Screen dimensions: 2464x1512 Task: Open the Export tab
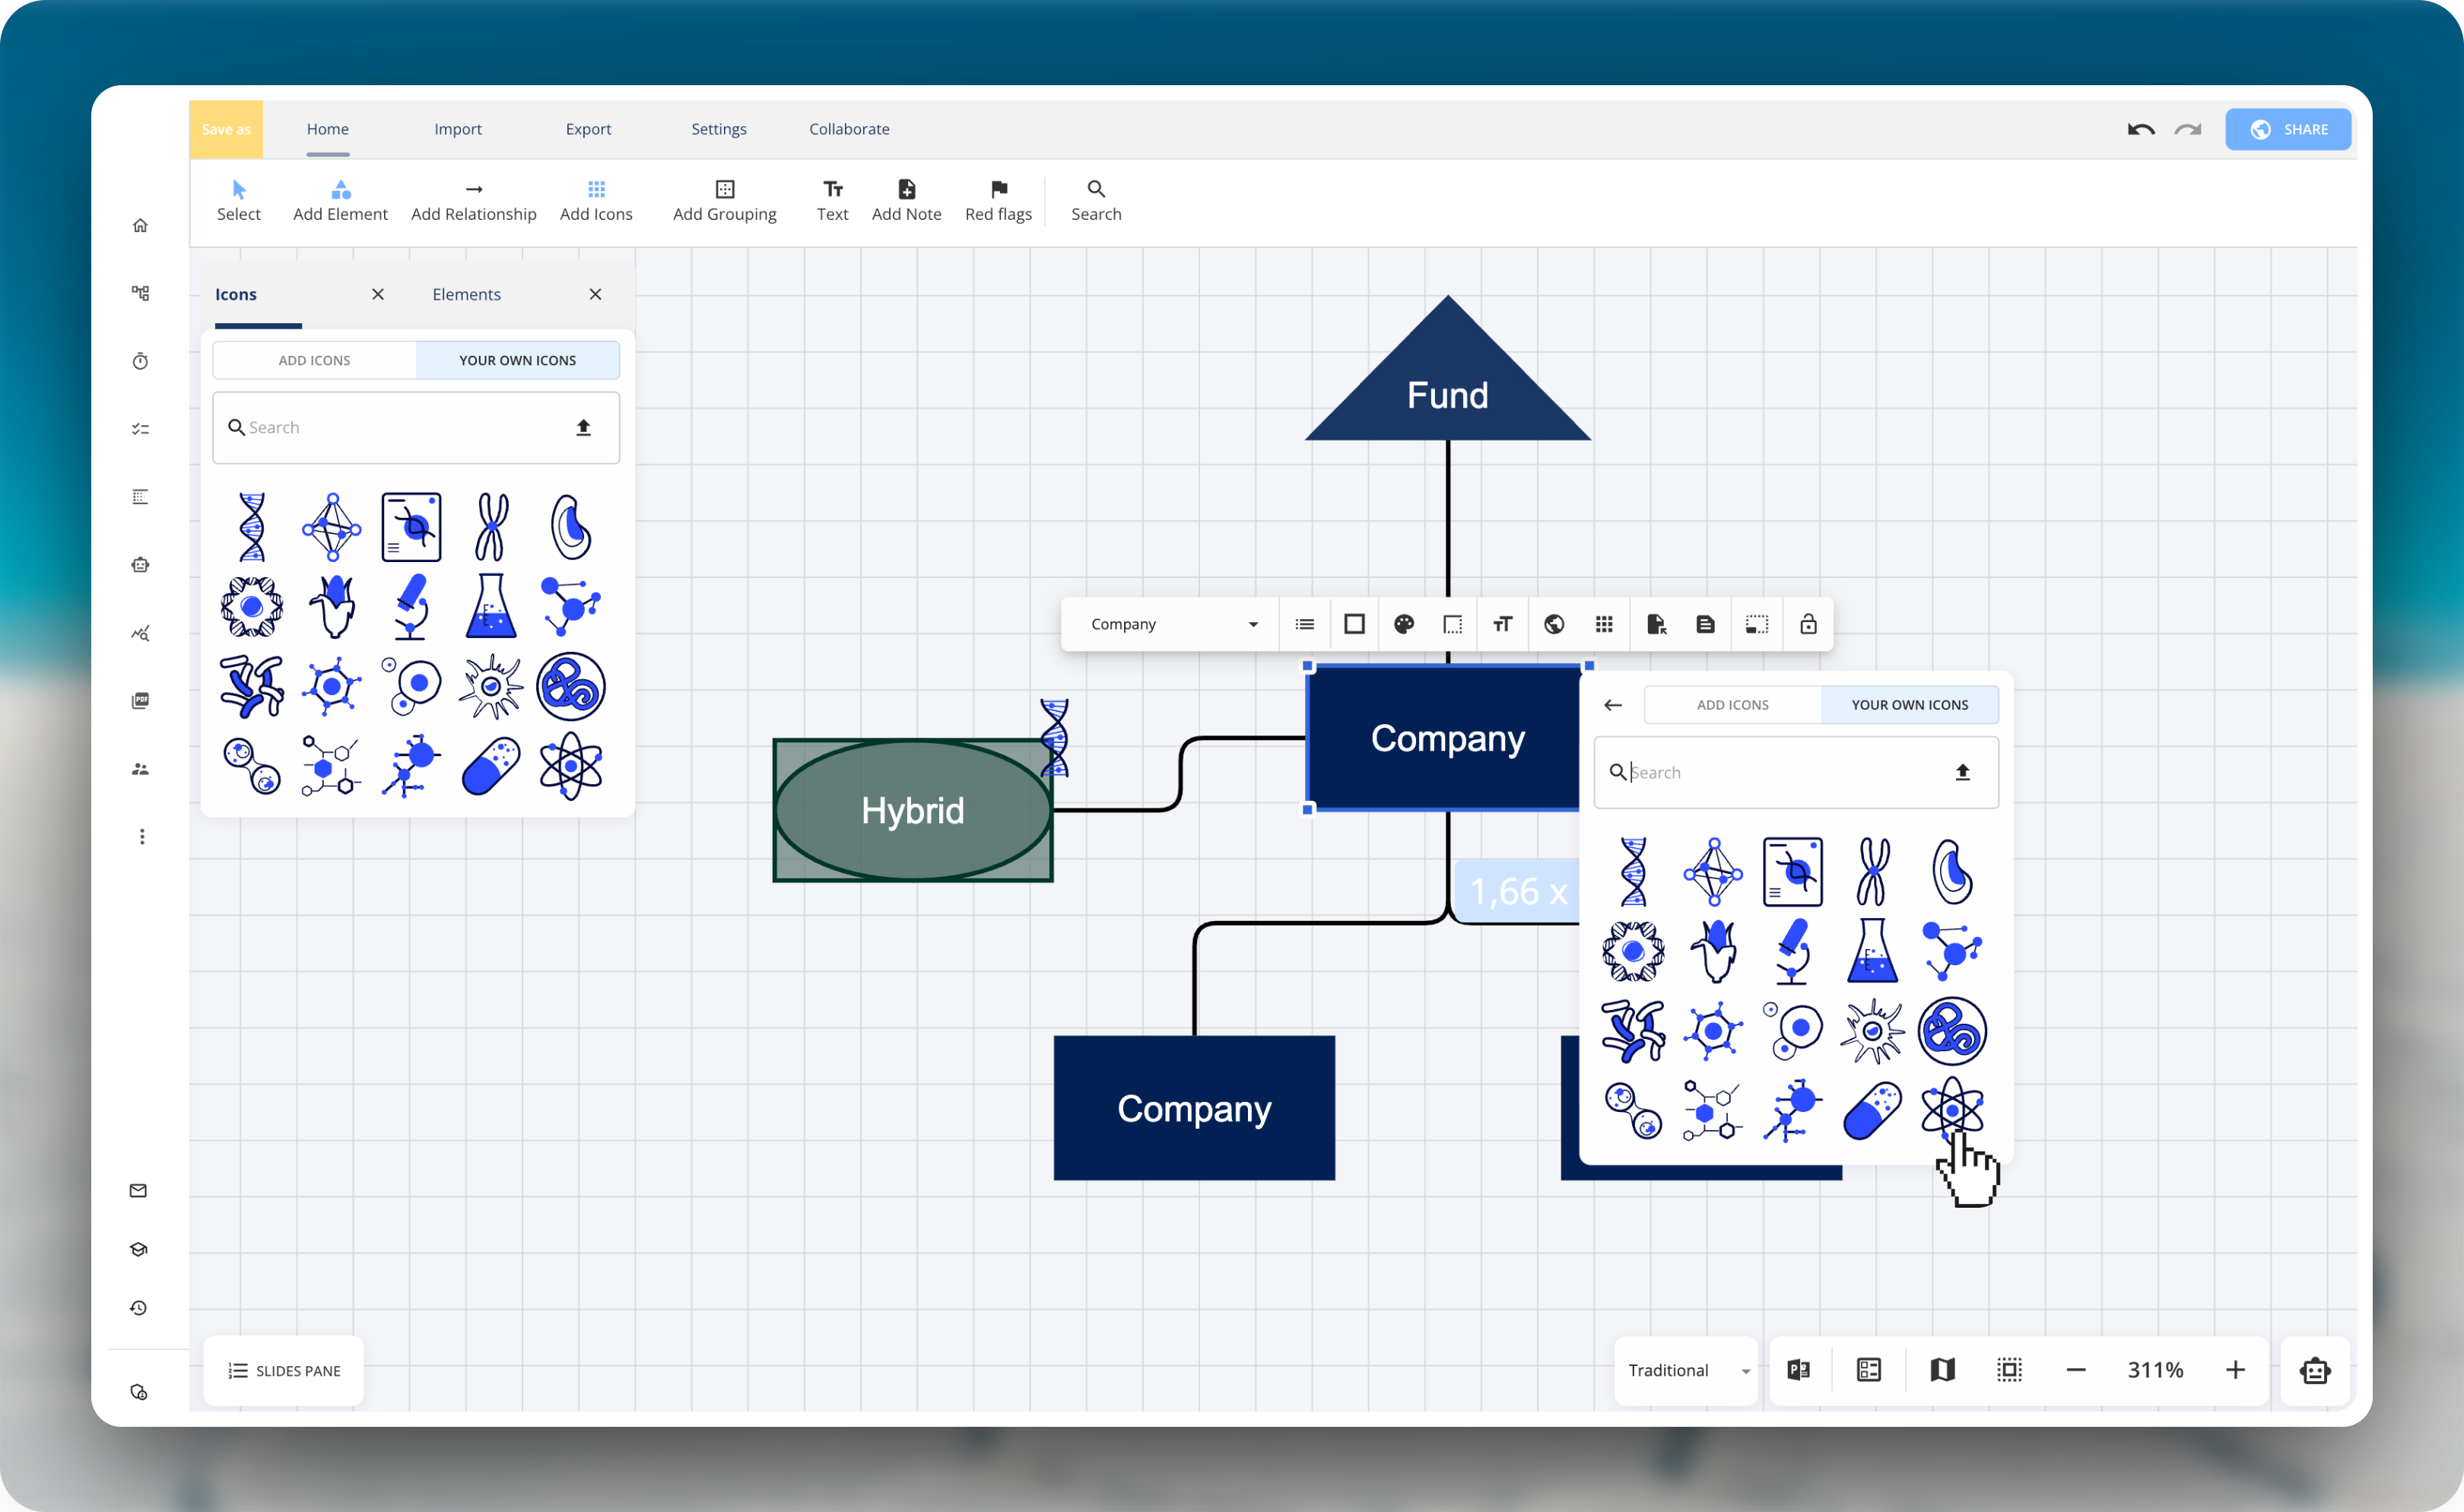(x=588, y=129)
